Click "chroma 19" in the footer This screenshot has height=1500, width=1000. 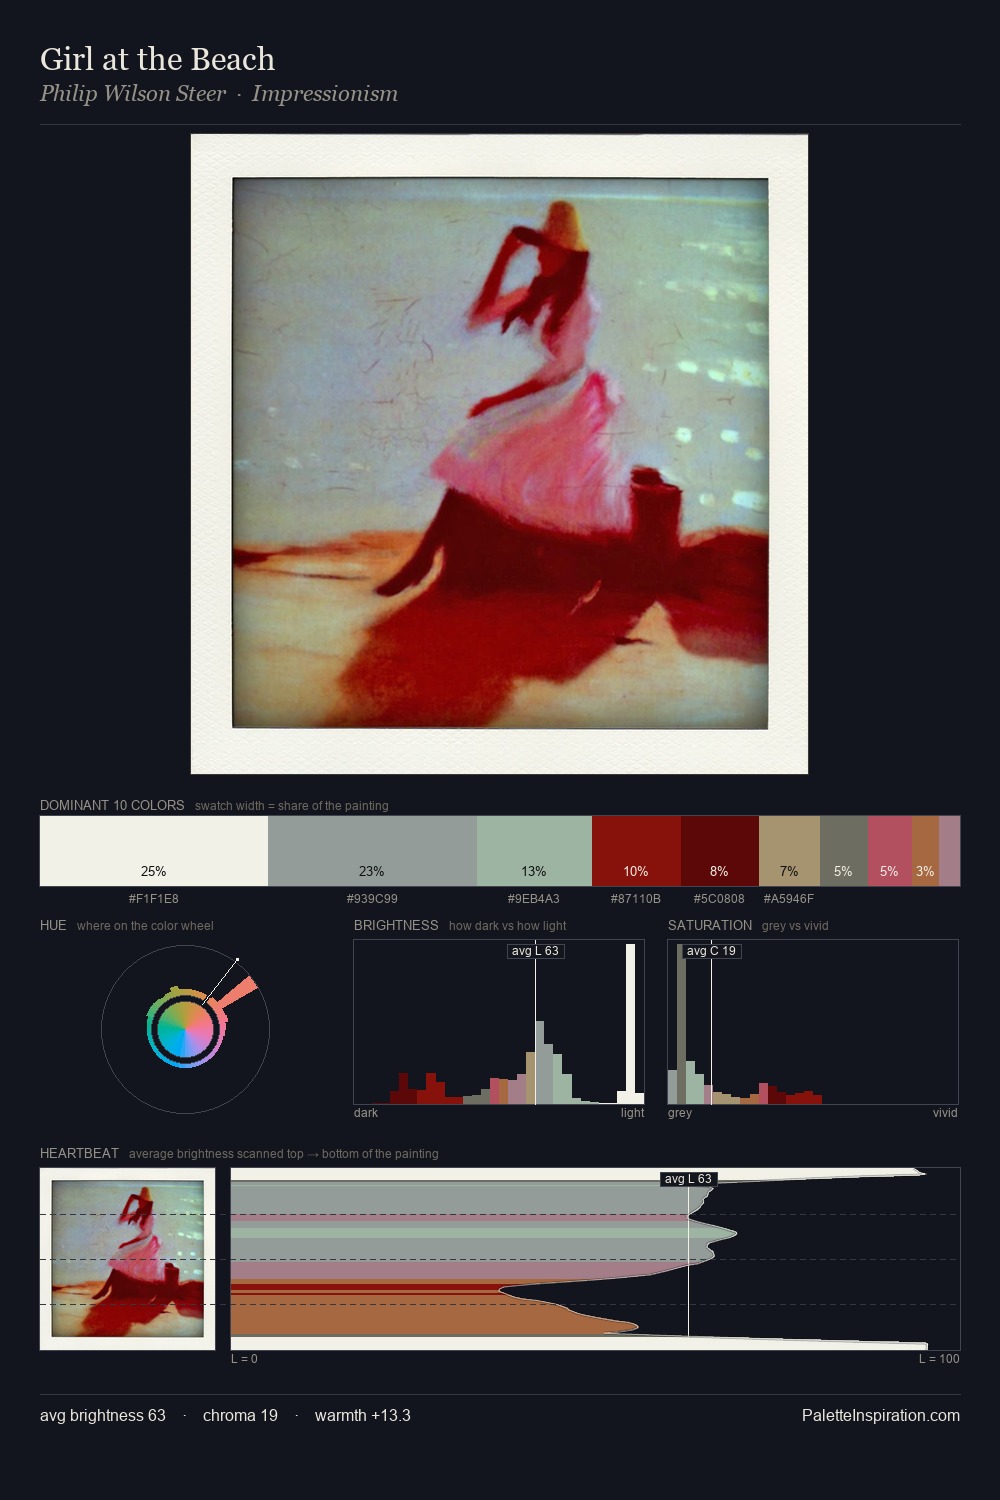coord(240,1415)
